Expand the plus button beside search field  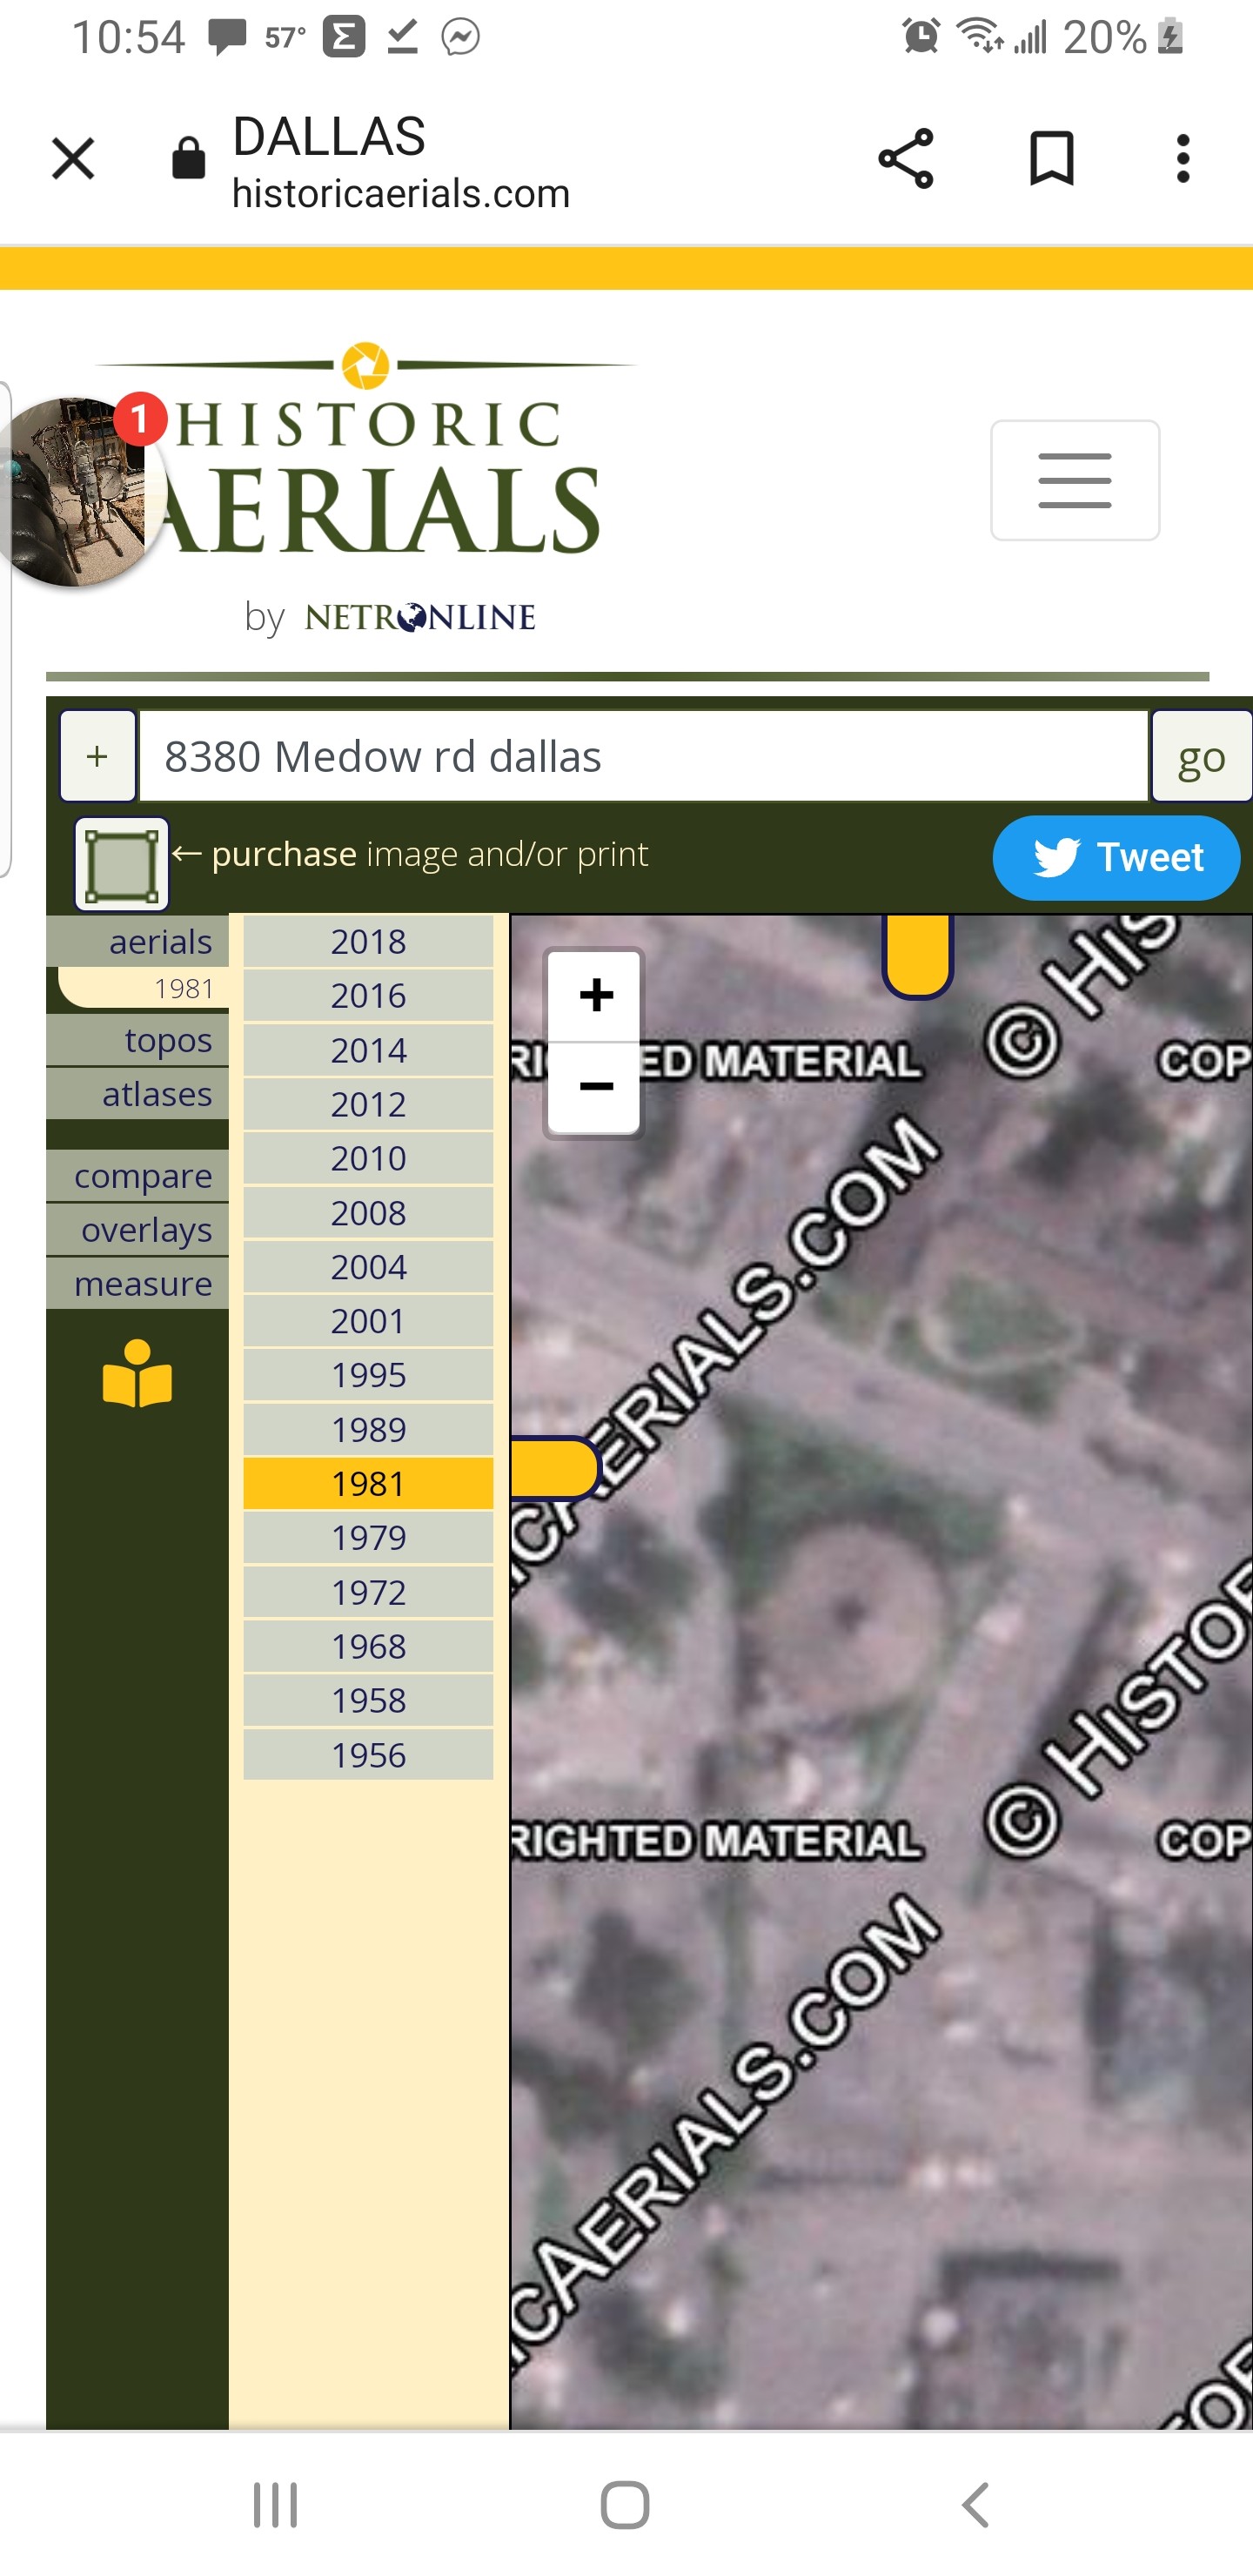pyautogui.click(x=97, y=756)
